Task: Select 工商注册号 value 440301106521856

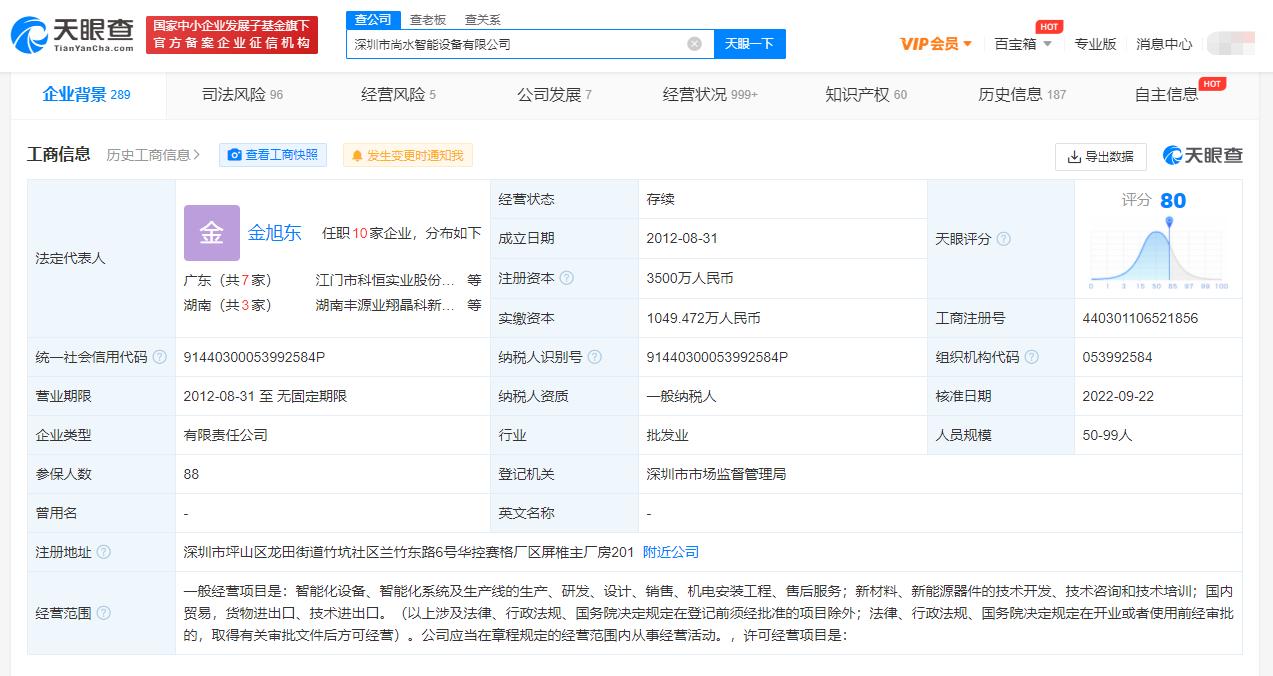Action: pos(1140,318)
